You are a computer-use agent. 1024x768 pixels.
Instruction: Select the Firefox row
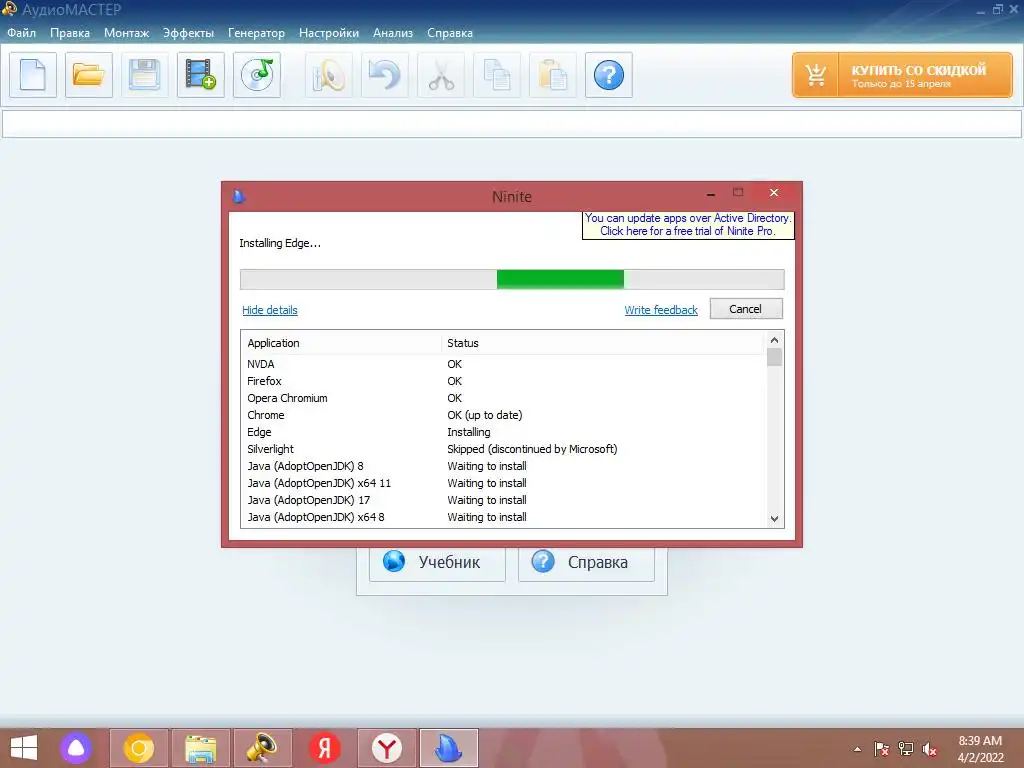click(504, 381)
